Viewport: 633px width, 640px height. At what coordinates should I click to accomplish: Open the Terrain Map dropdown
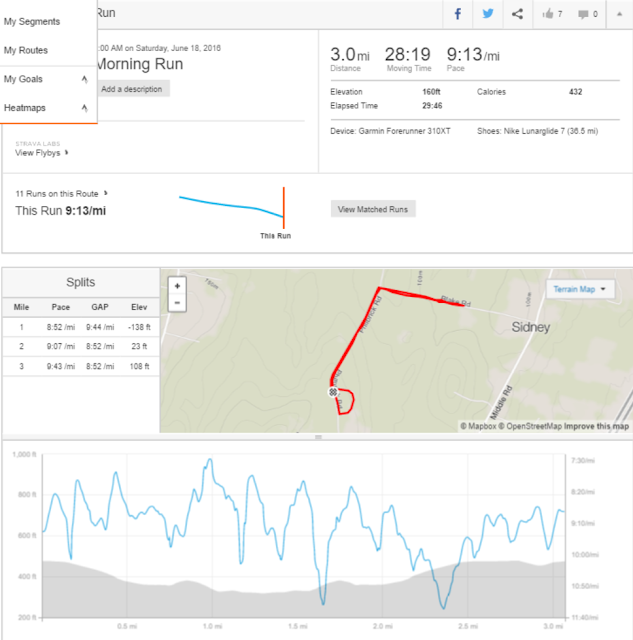pos(579,289)
